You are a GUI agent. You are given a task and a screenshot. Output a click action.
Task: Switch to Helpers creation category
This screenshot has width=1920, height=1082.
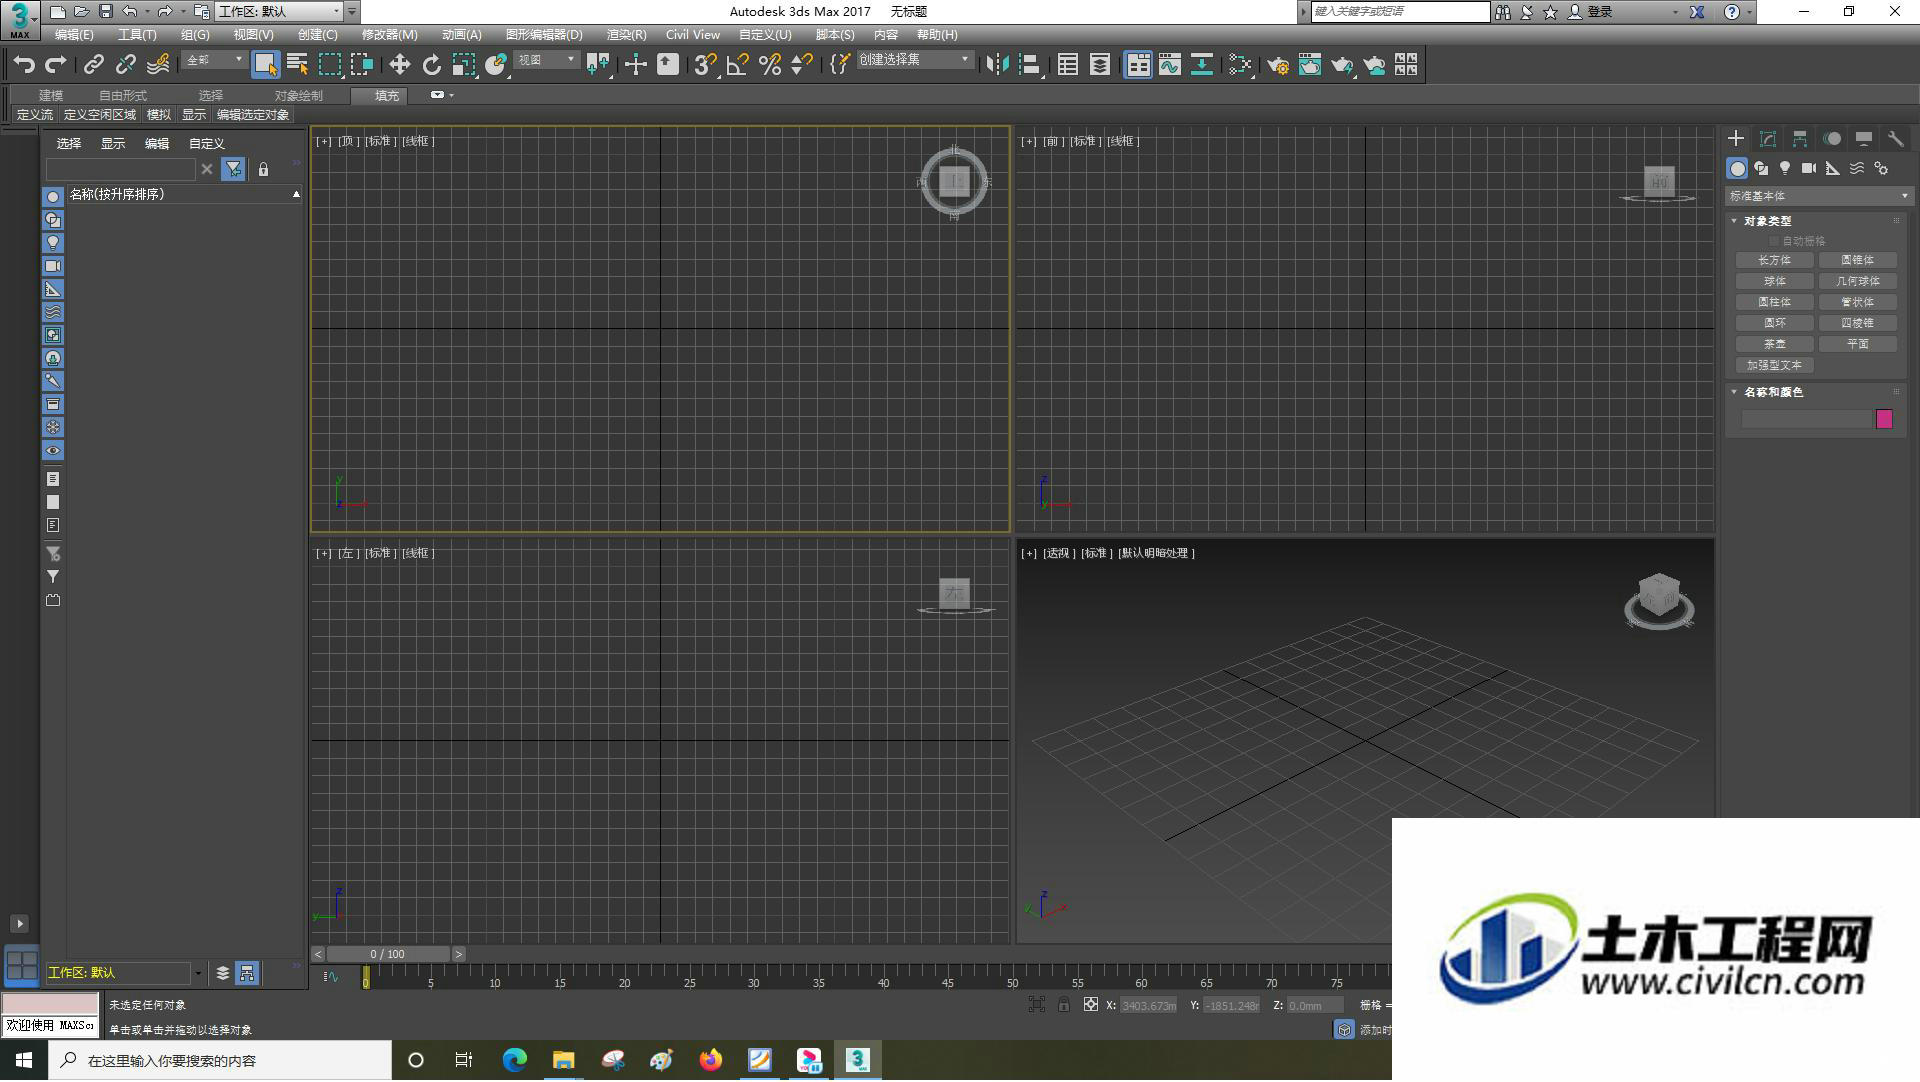(1833, 168)
